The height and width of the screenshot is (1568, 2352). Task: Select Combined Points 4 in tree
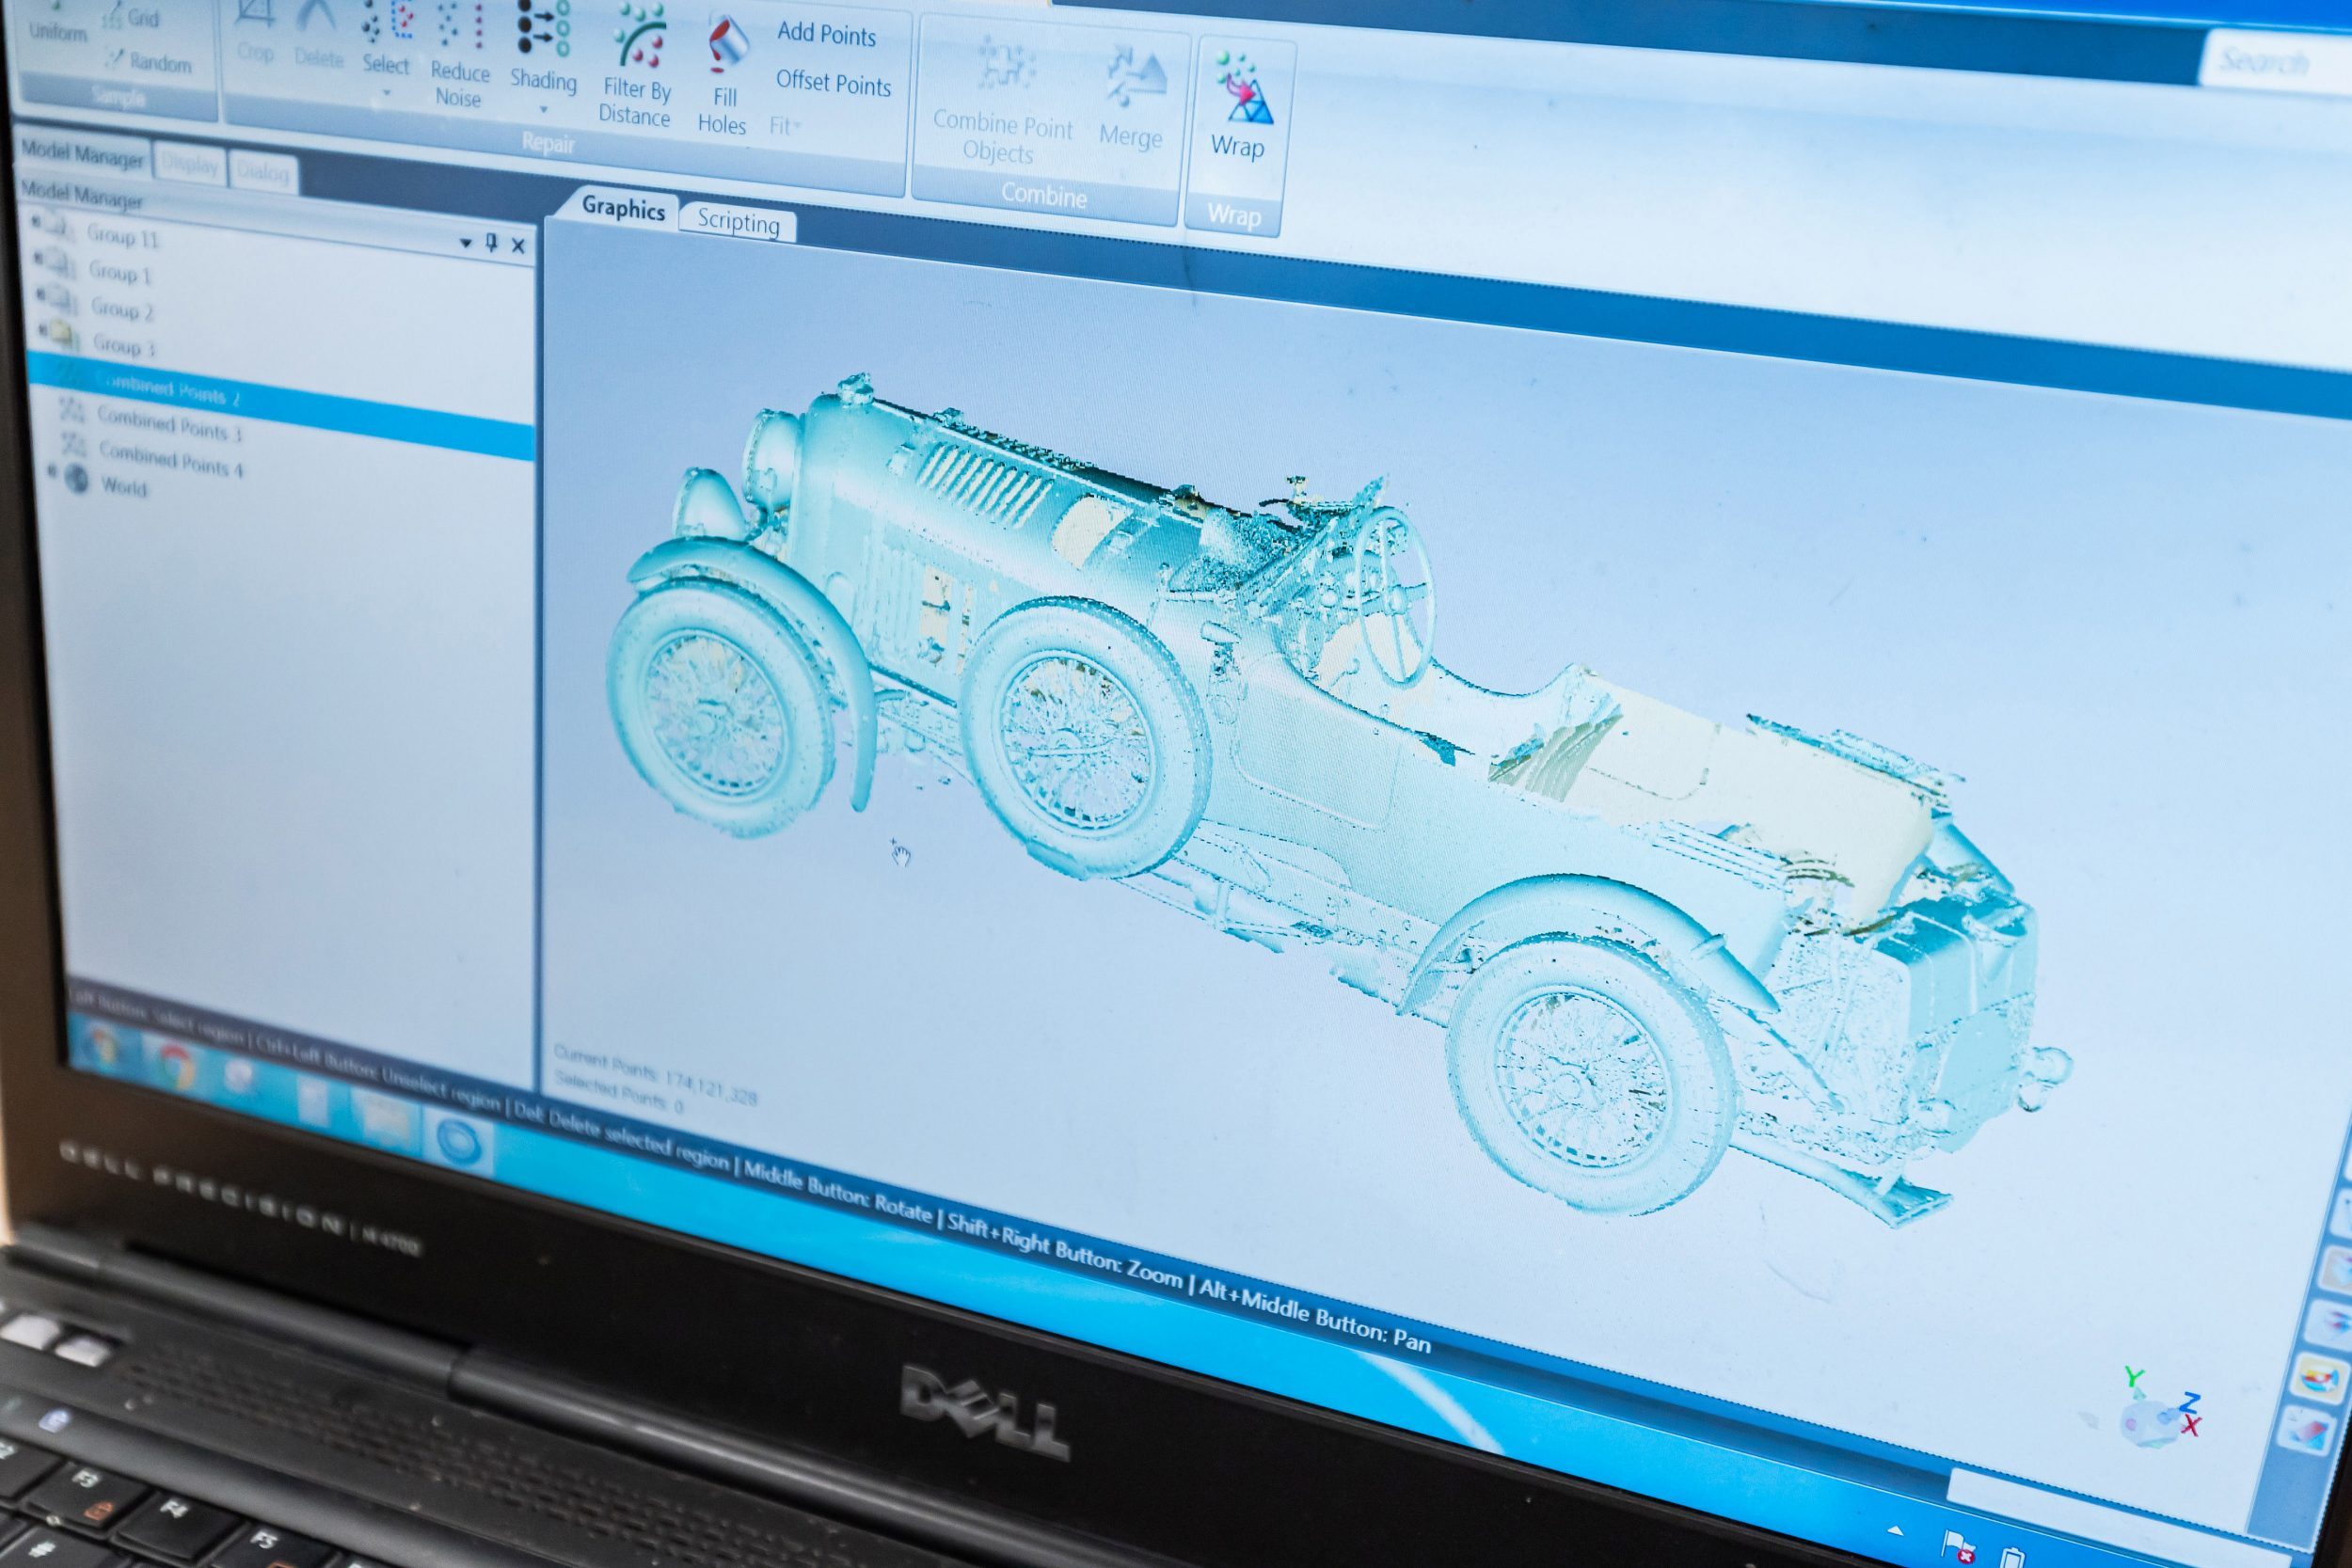pos(170,460)
